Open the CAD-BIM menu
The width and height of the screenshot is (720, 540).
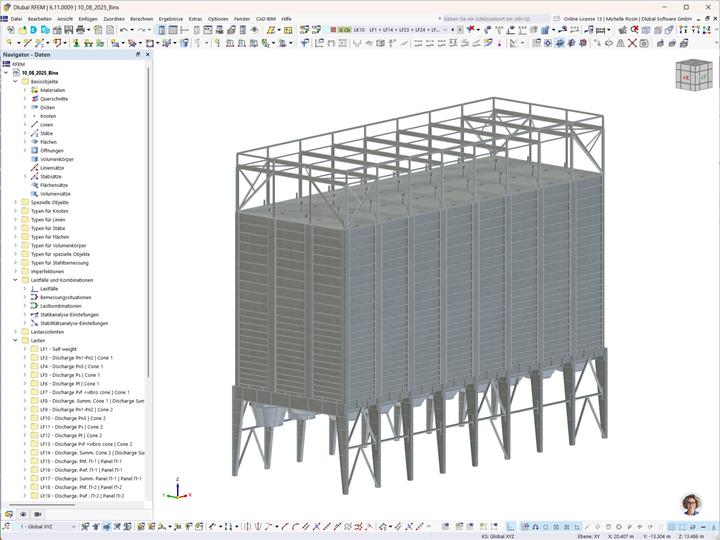(x=266, y=19)
